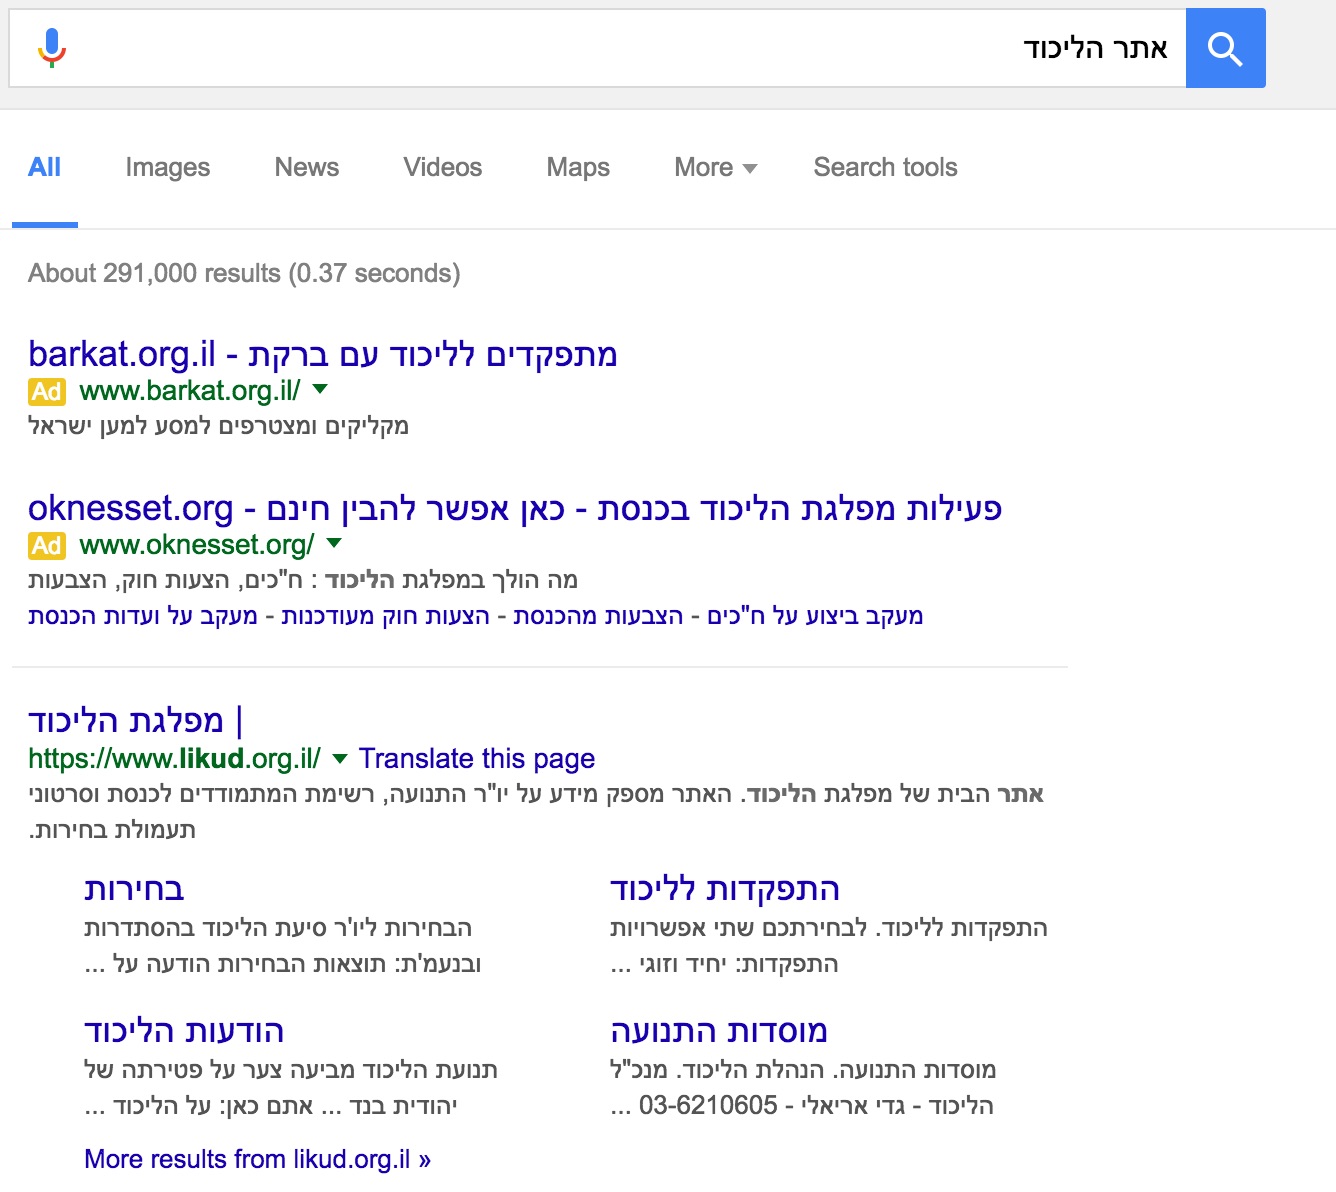Image resolution: width=1336 pixels, height=1192 pixels.
Task: Open the מוסדות התנועה sitelink
Action: tap(719, 1031)
